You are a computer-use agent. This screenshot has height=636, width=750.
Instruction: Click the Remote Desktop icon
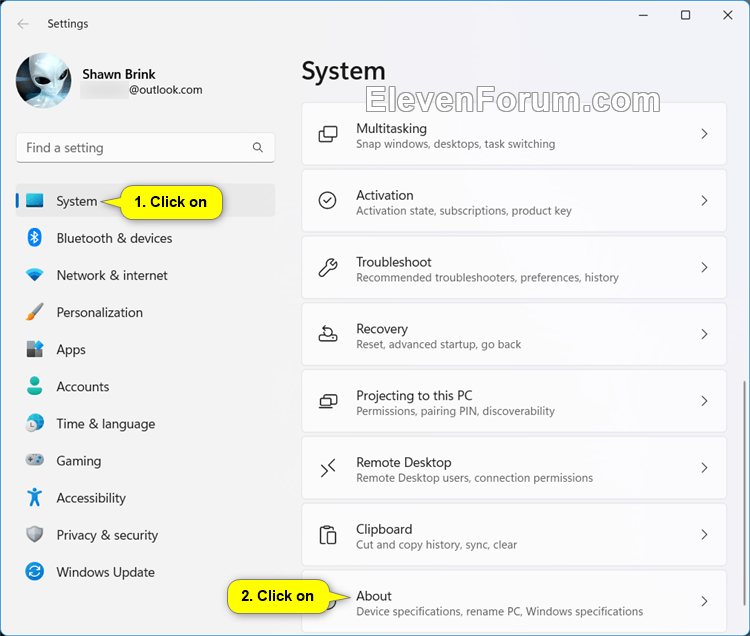click(x=328, y=468)
